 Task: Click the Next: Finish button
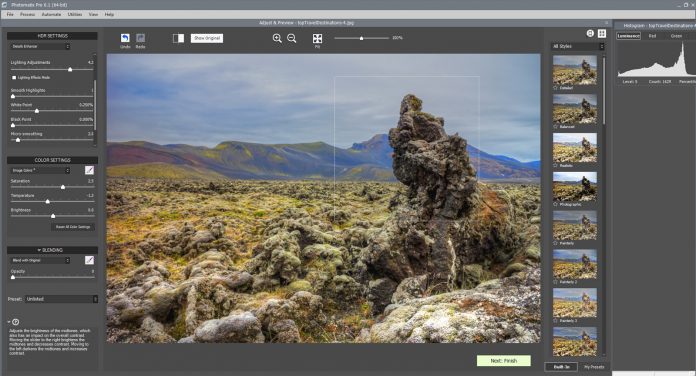point(504,360)
